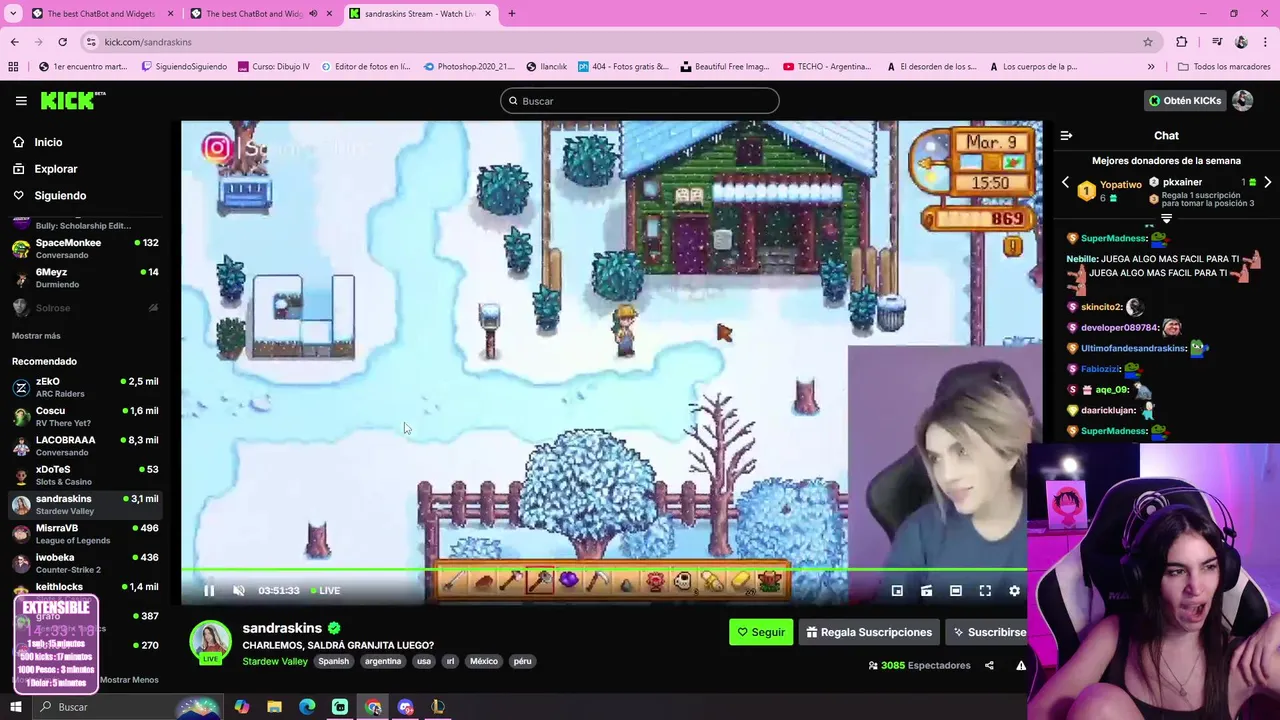Click the Kick search field Buscar
This screenshot has width=1280, height=720.
click(640, 101)
